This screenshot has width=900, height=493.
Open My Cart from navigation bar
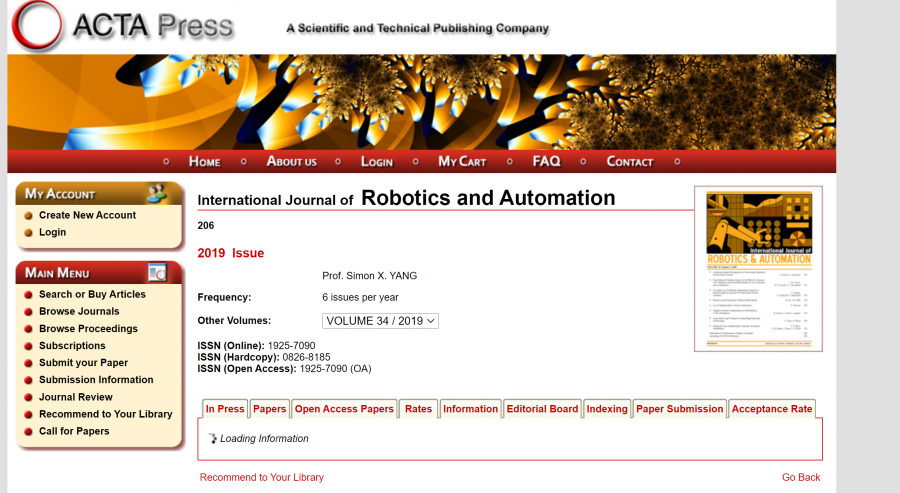(462, 161)
